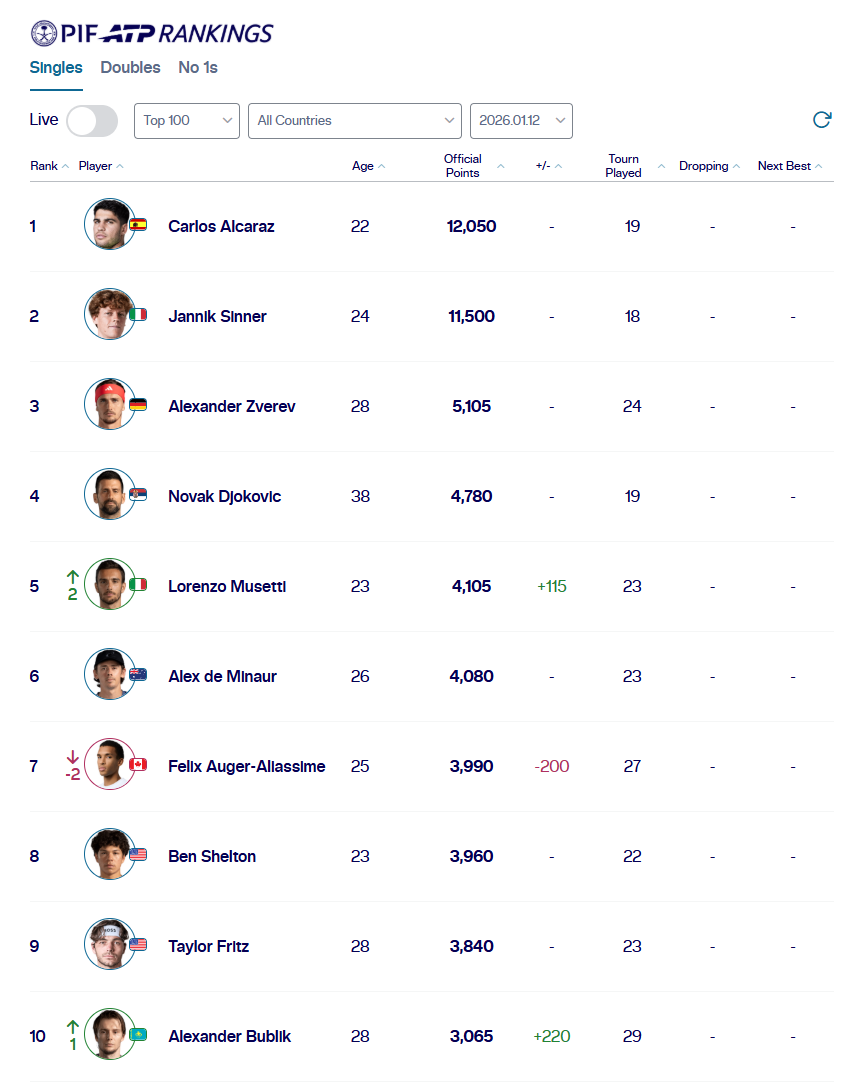Switch to the Doubles tab
Image resolution: width=845 pixels, height=1082 pixels.
(x=130, y=68)
